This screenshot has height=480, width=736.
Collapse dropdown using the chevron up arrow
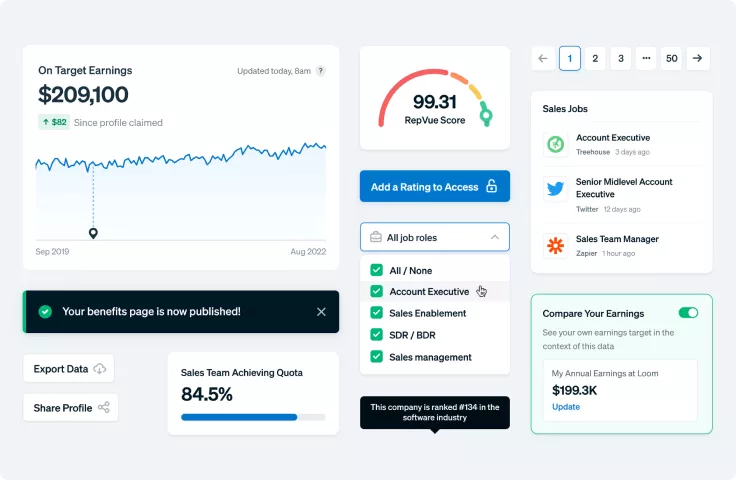click(x=495, y=237)
